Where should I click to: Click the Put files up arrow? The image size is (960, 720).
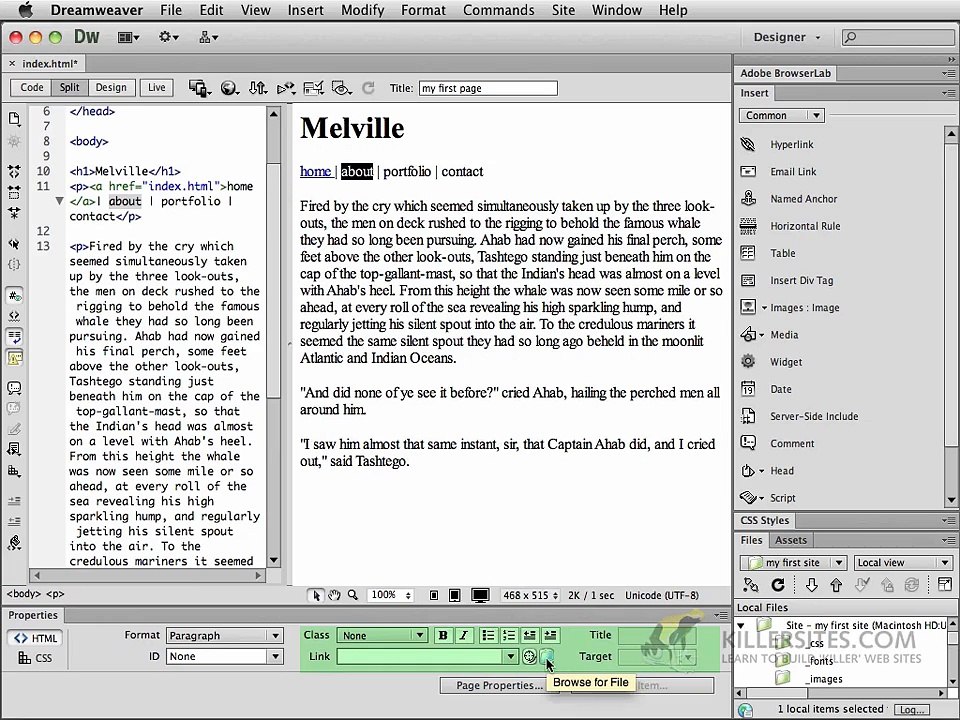click(836, 585)
